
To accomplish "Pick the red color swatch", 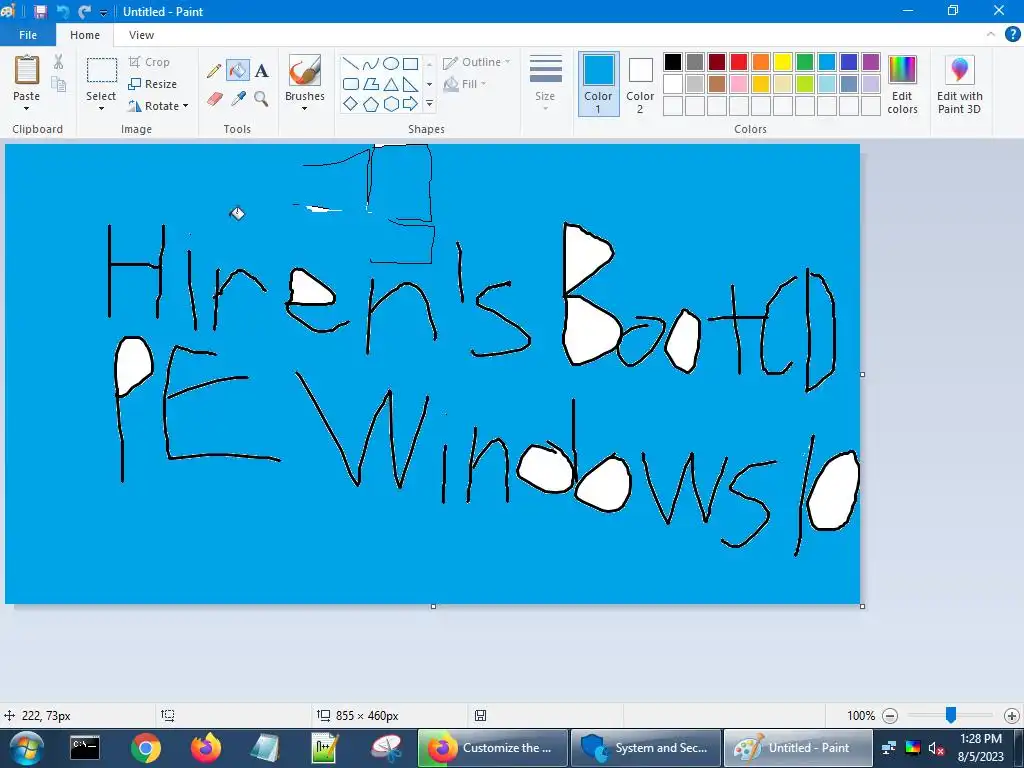I will pos(739,62).
